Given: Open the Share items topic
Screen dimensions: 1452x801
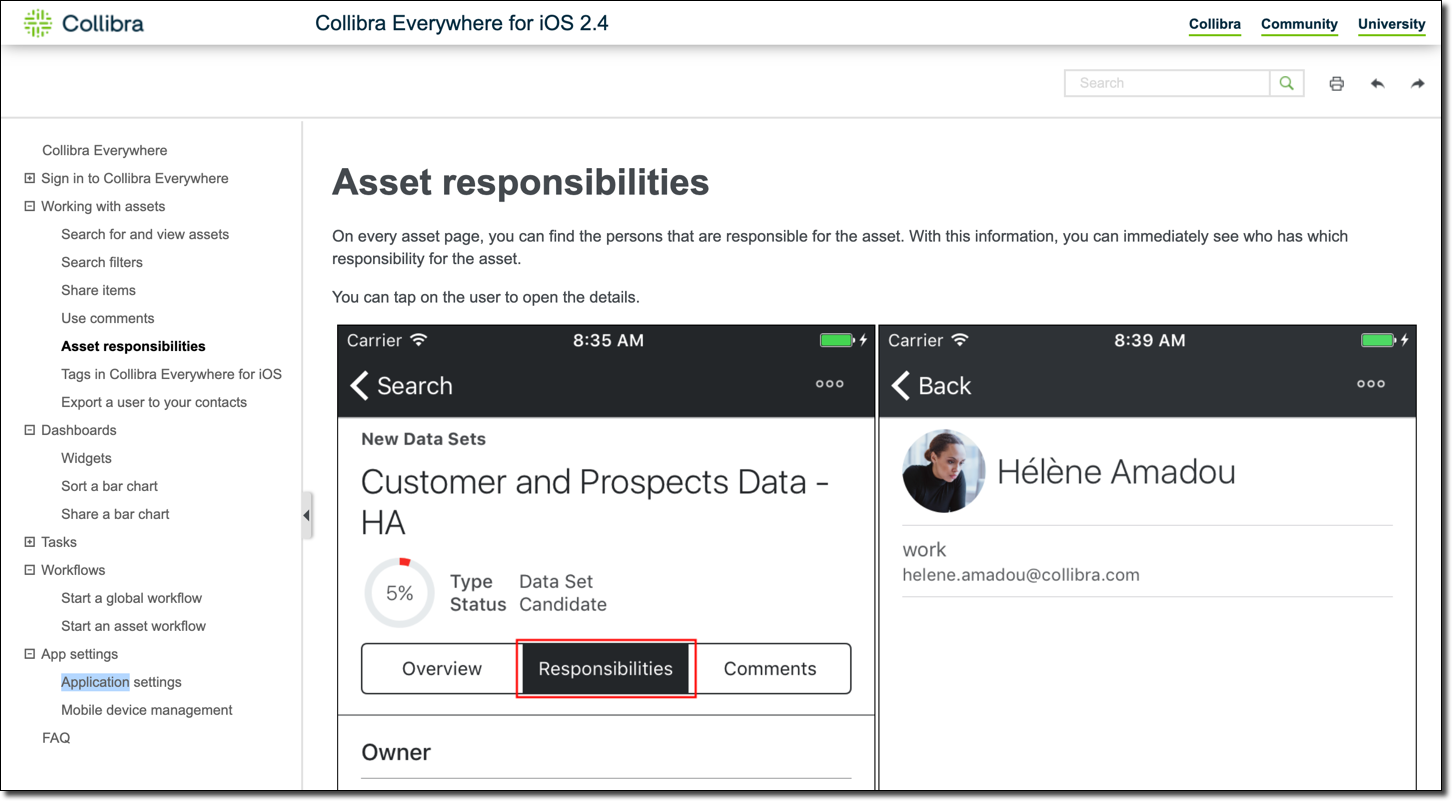Looking at the screenshot, I should click(98, 291).
